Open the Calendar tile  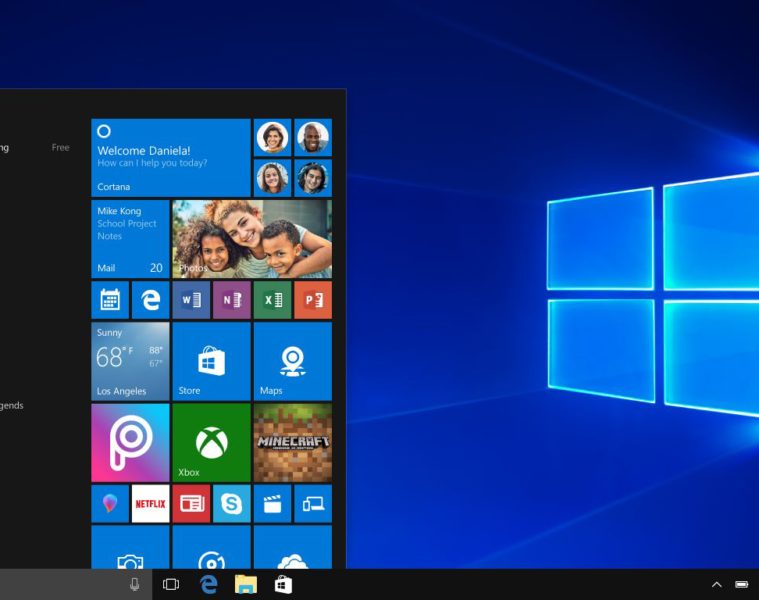pos(110,299)
